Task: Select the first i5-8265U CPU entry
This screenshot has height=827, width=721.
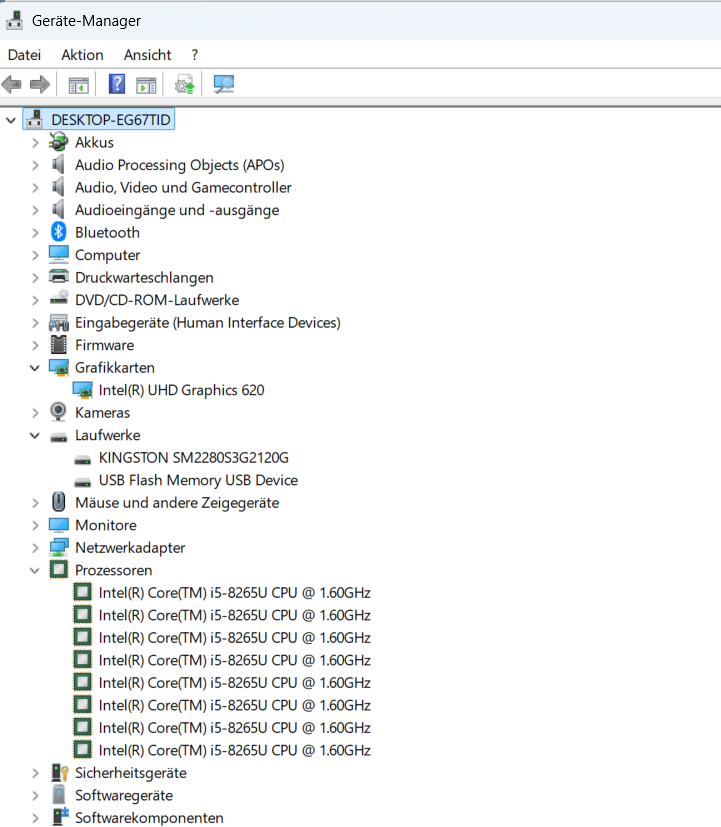Action: click(x=235, y=593)
